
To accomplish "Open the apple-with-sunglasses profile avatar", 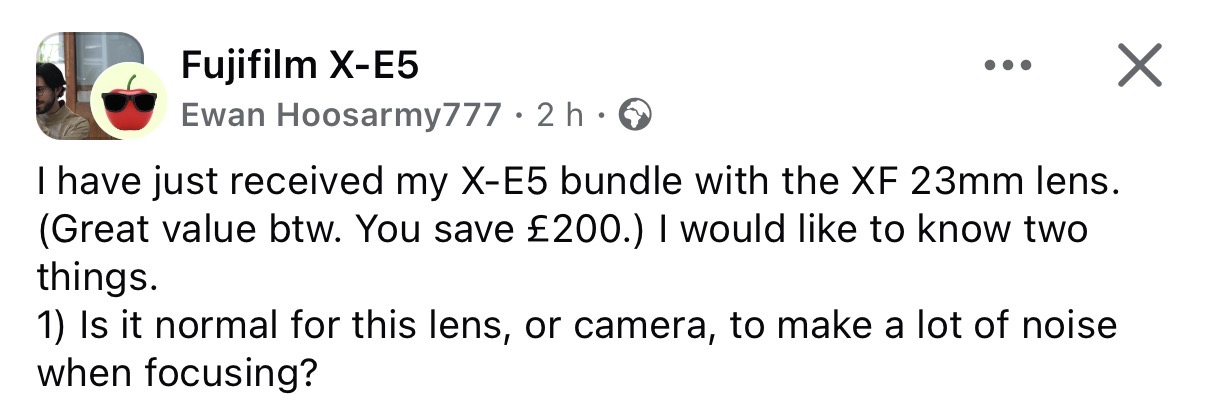I will click(x=129, y=105).
